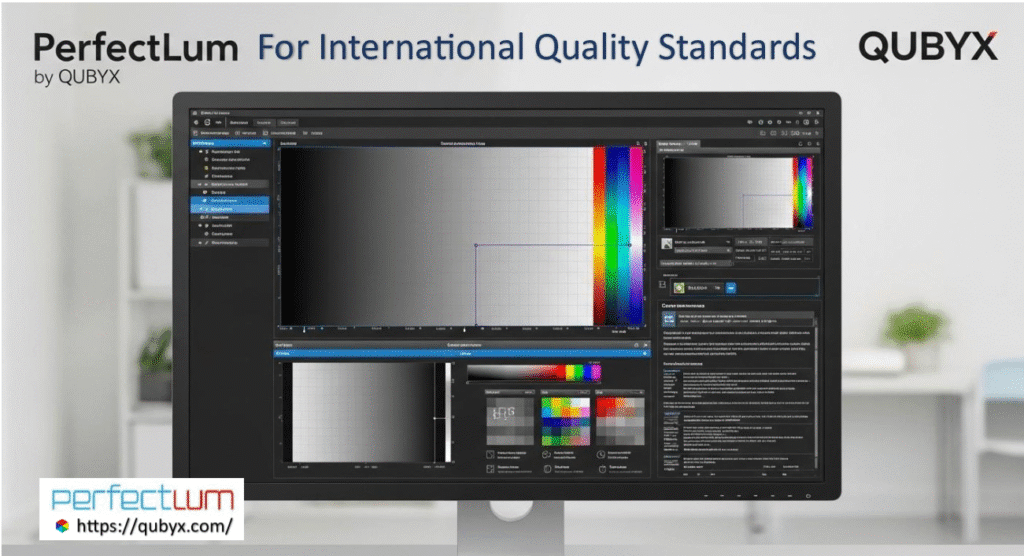This screenshot has height=556, width=1024.
Task: Click the small multicolor QUBYX icon beside the URL
Action: pyautogui.click(x=60, y=525)
